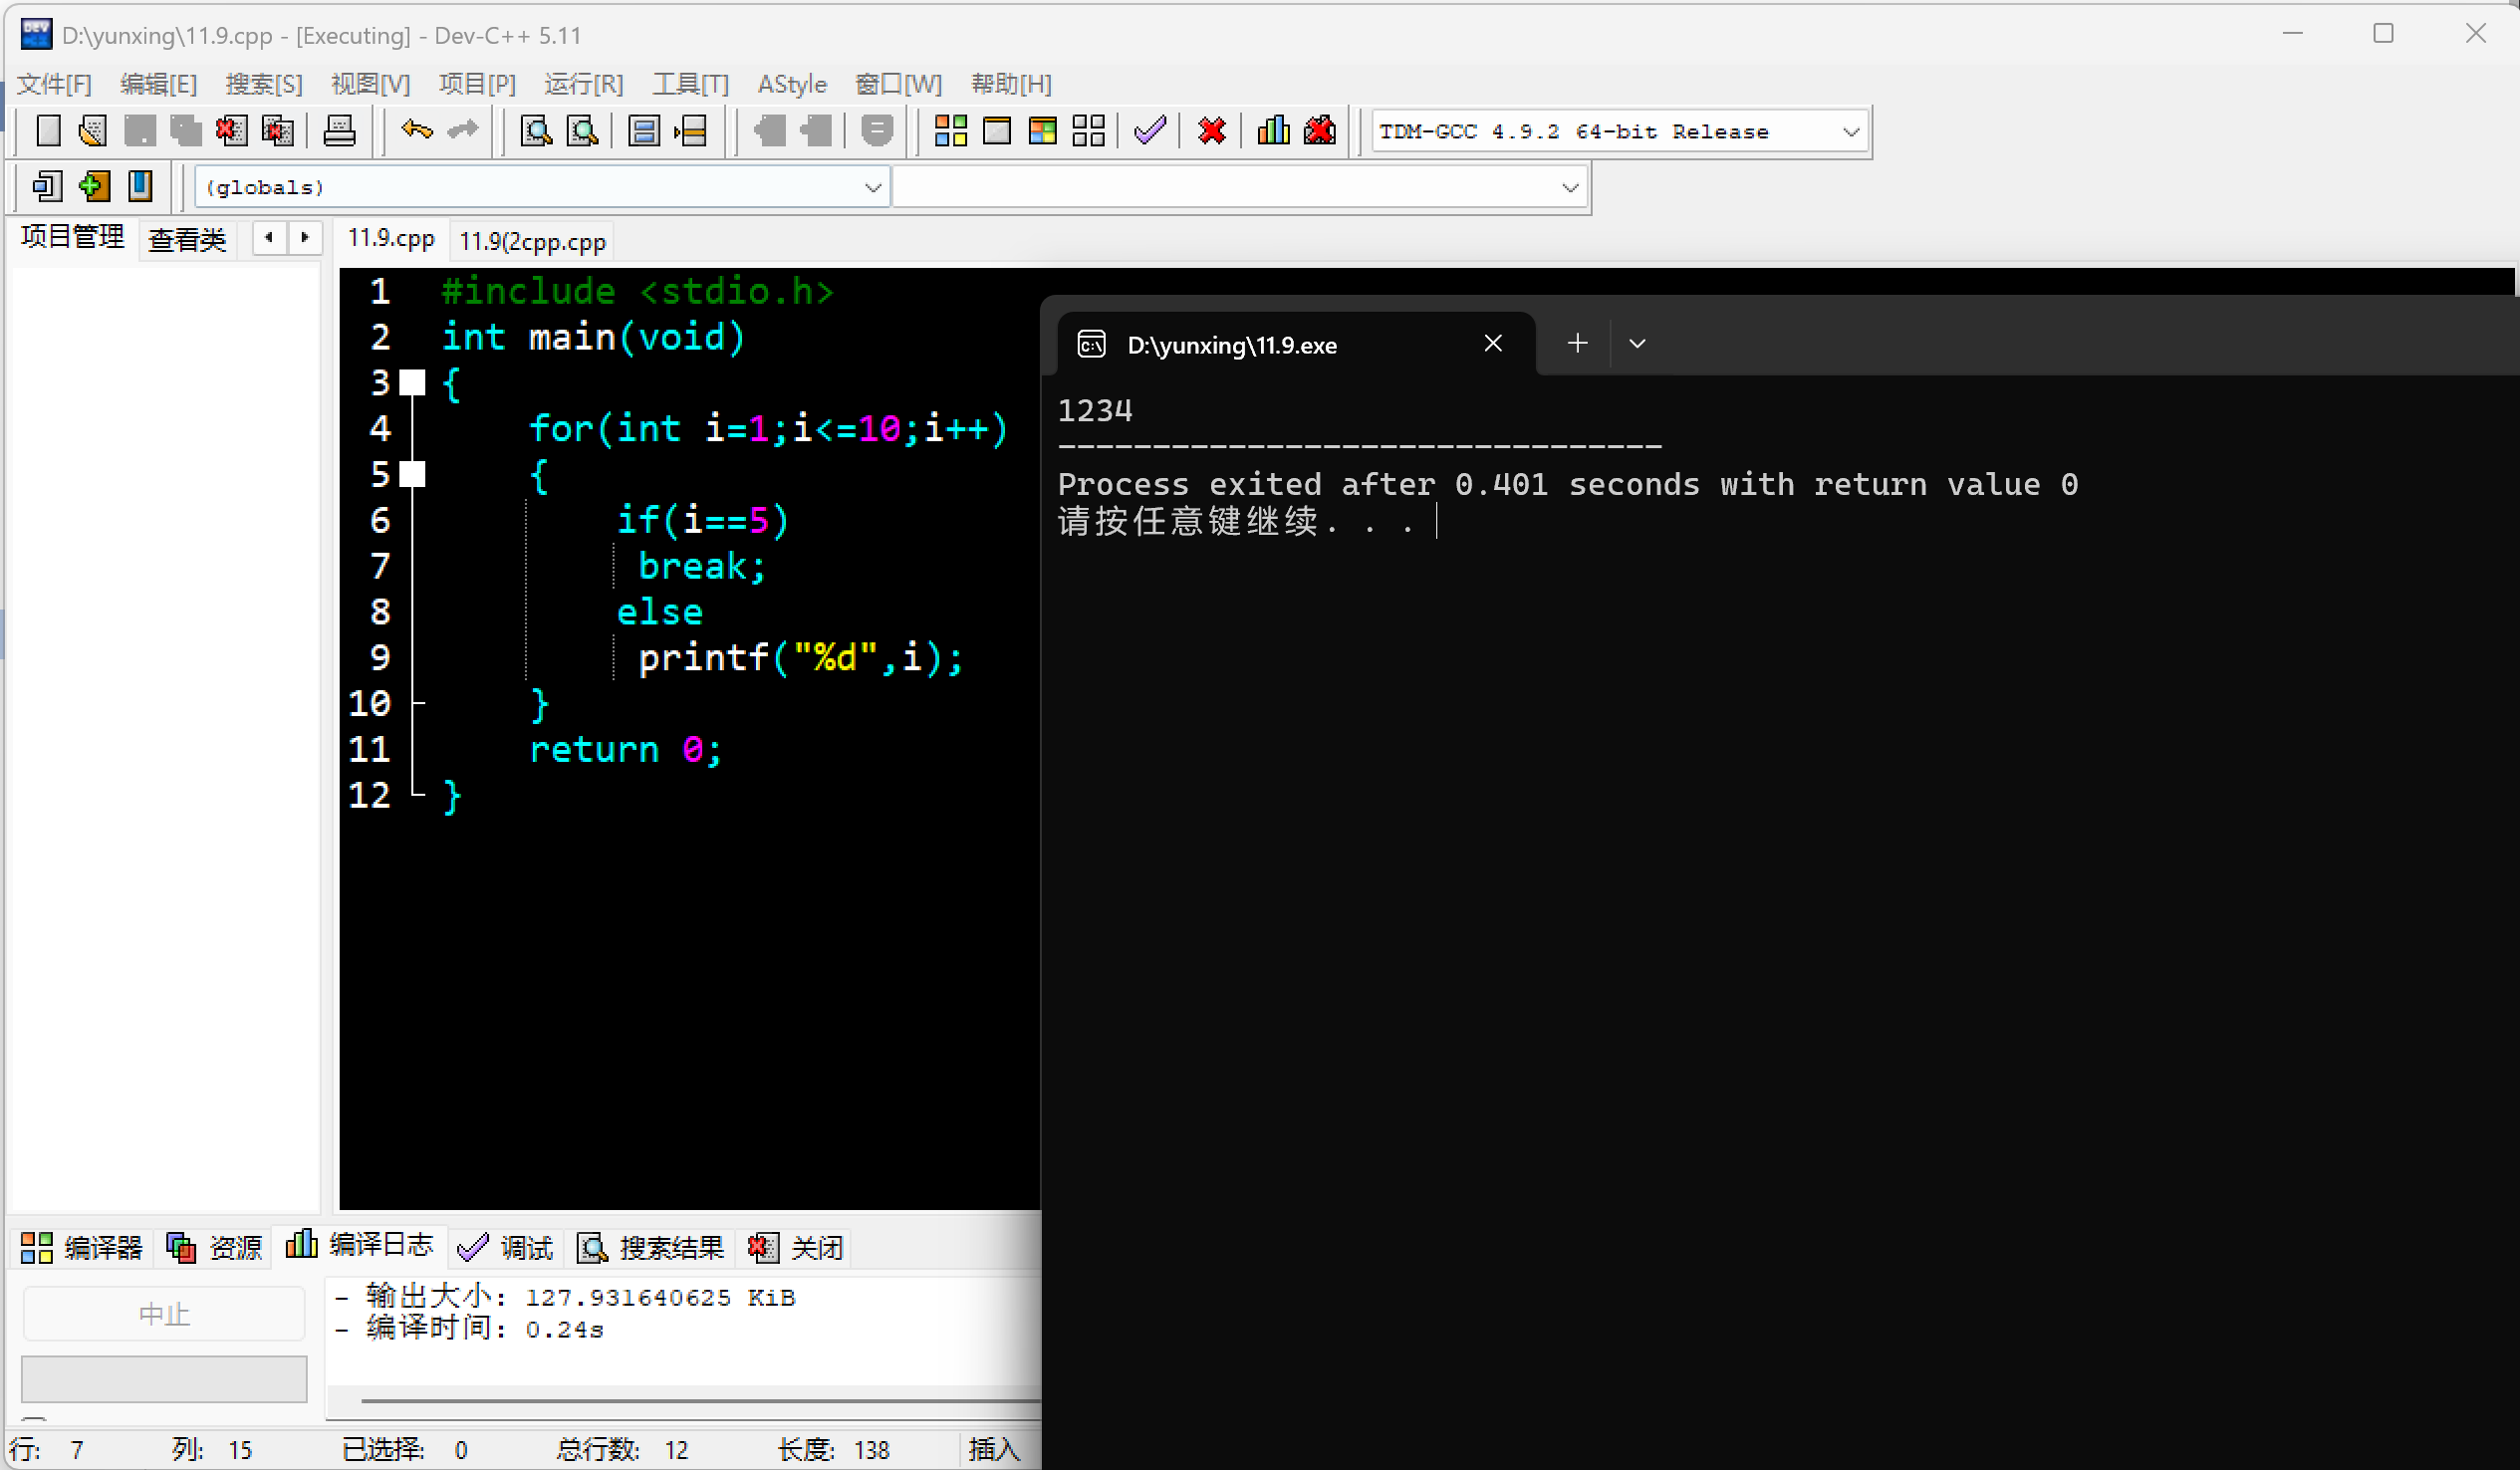The width and height of the screenshot is (2520, 1470).
Task: Switch to the 11.9(2cpp.cpp editor tab
Action: pos(532,242)
